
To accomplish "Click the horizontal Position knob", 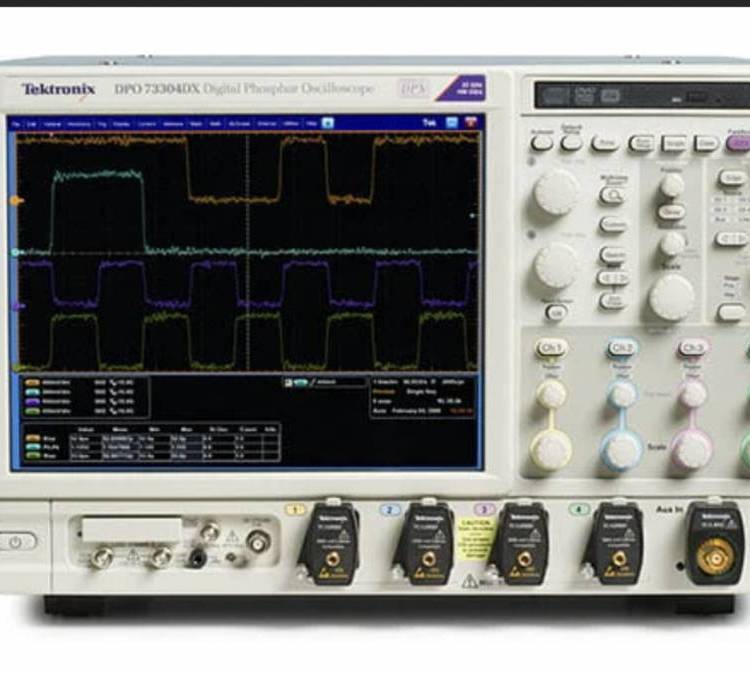I will tap(671, 184).
